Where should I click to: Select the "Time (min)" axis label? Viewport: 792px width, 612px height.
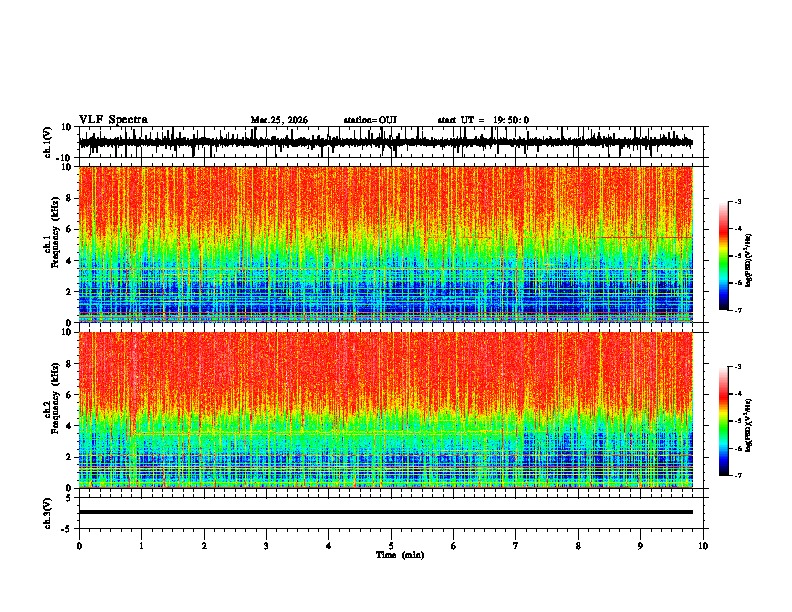400,555
